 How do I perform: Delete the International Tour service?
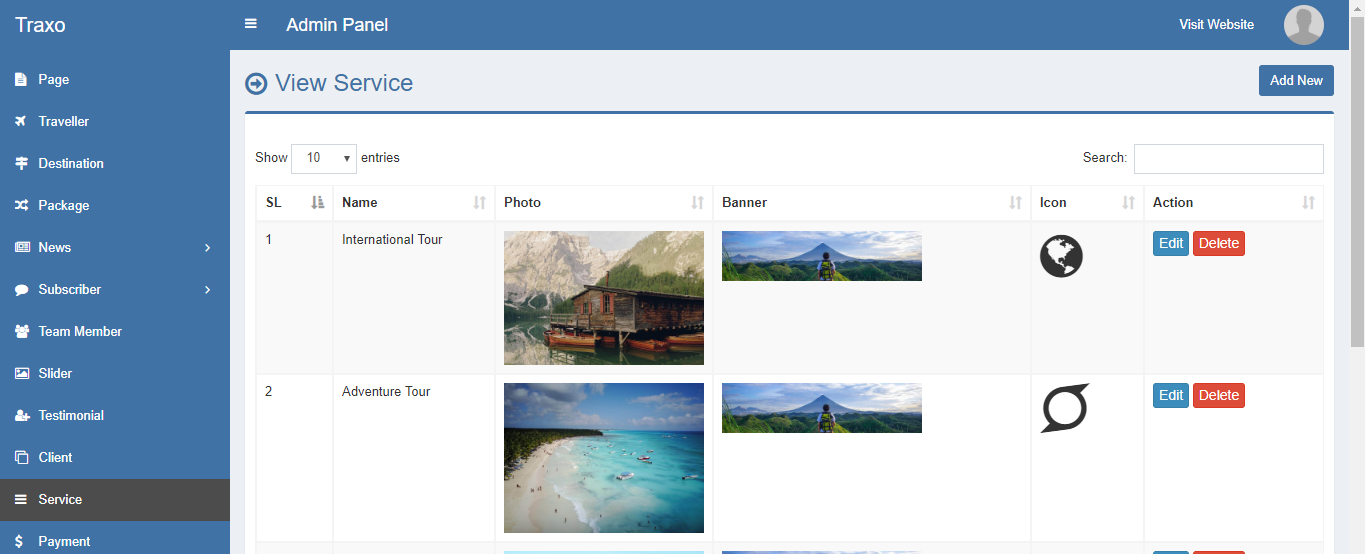click(1218, 243)
